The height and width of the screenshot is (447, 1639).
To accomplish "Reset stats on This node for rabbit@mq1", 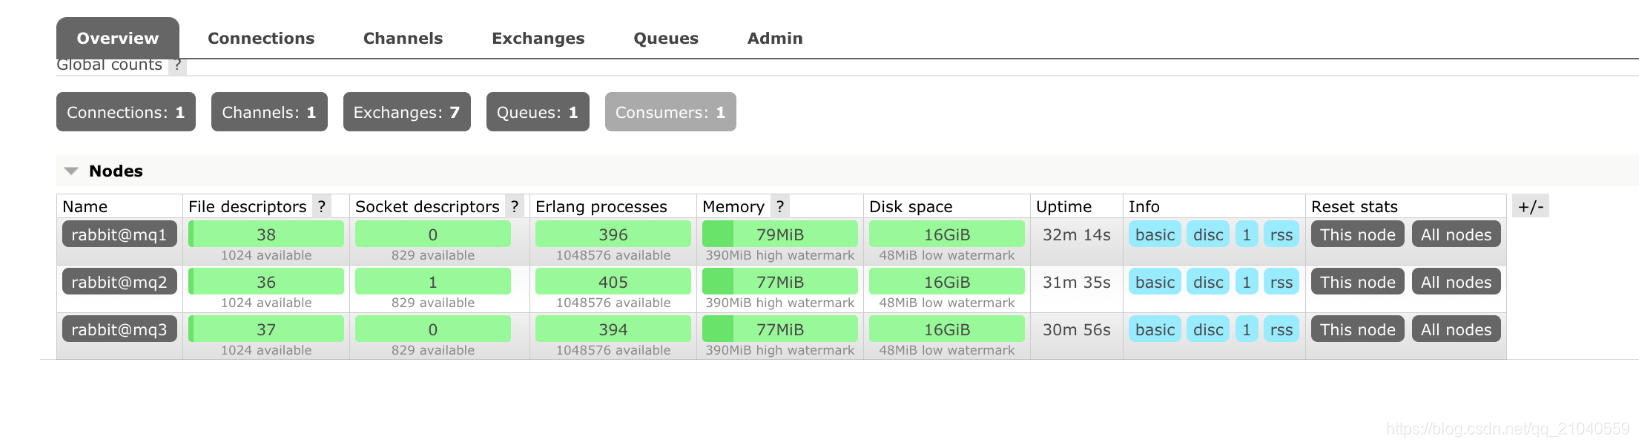I will tap(1358, 235).
